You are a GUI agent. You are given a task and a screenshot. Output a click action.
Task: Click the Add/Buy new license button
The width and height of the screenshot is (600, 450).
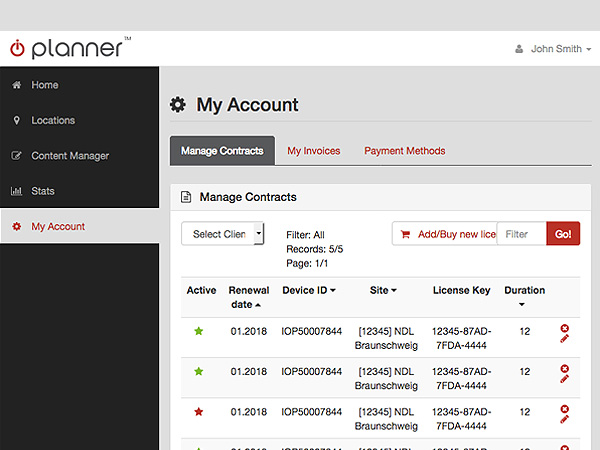(x=445, y=234)
